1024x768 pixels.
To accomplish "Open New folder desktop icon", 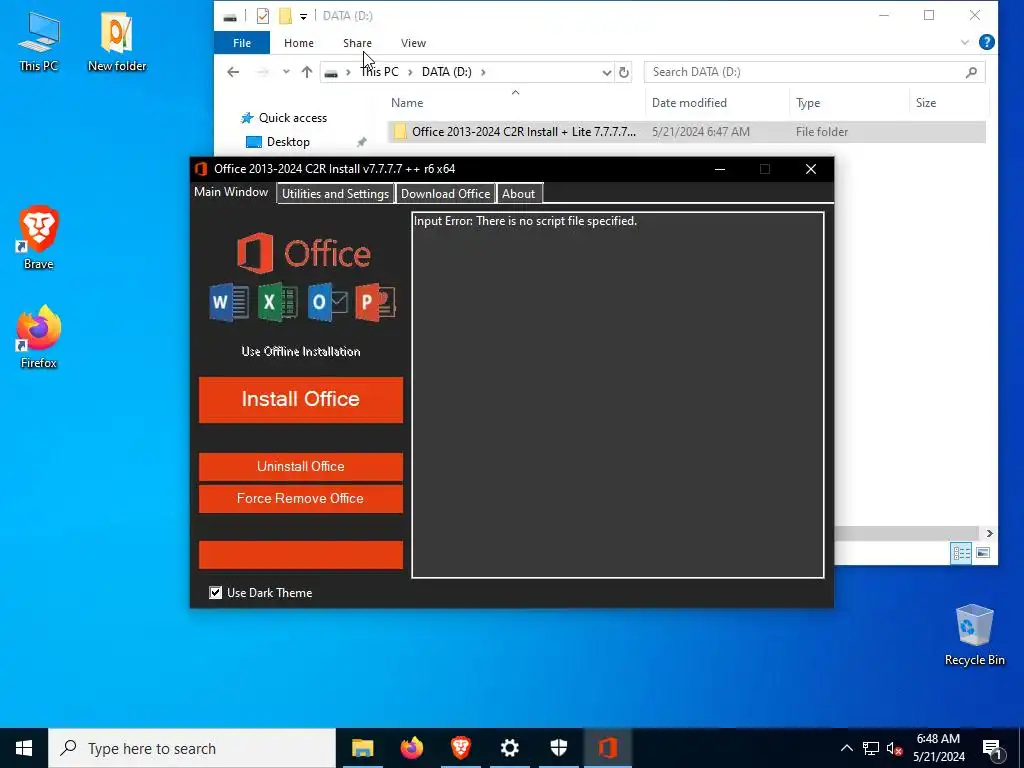I will (117, 40).
